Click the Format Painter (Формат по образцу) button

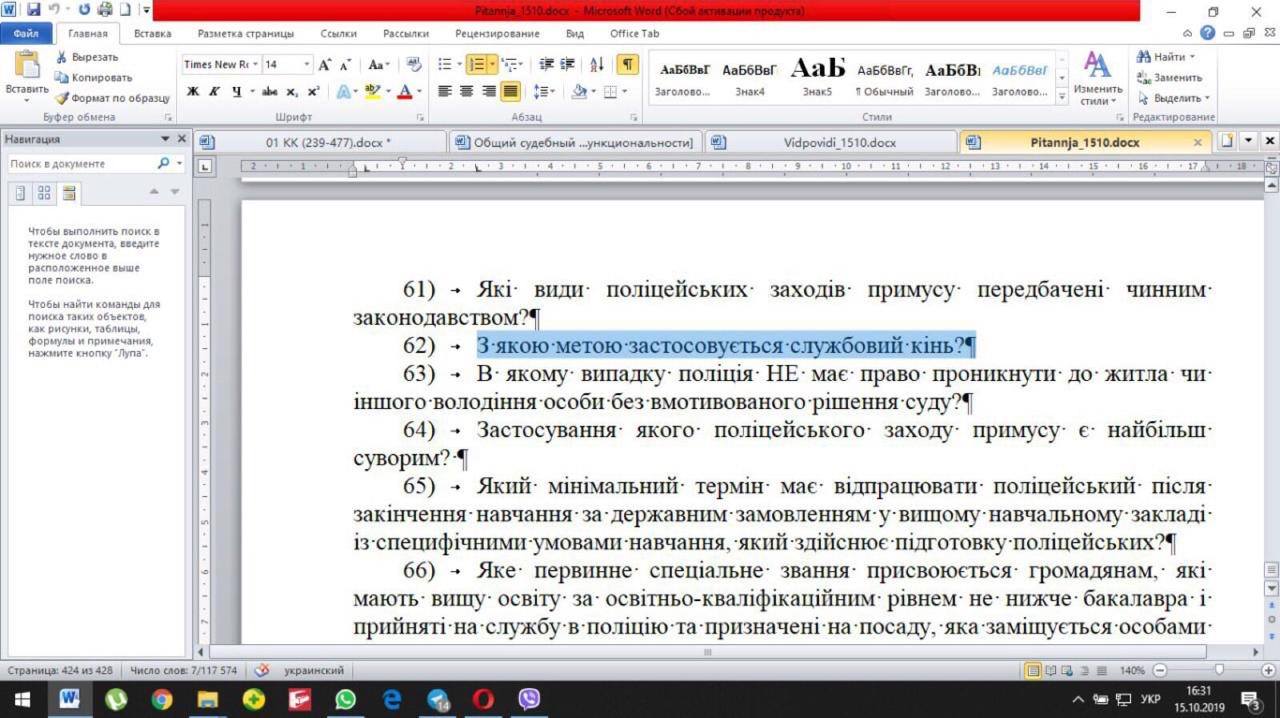[112, 98]
